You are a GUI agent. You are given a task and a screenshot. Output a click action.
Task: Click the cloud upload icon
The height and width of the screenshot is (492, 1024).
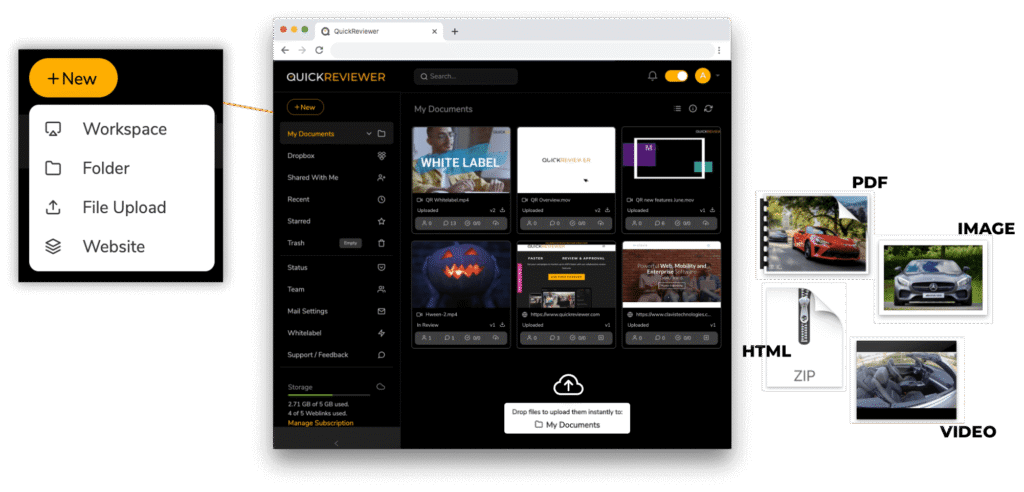coord(567,385)
